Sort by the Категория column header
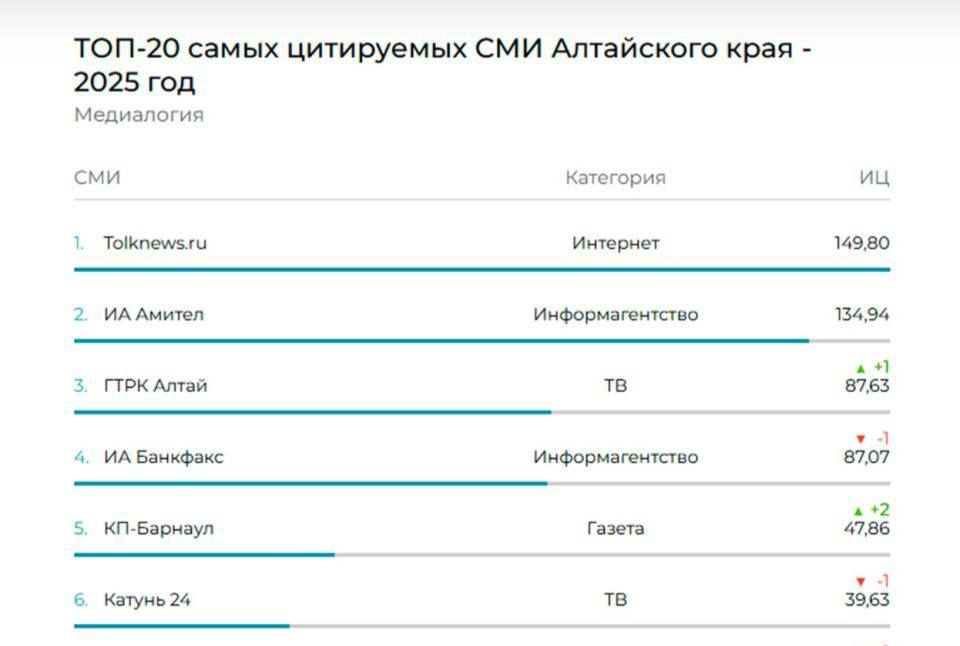 point(615,178)
